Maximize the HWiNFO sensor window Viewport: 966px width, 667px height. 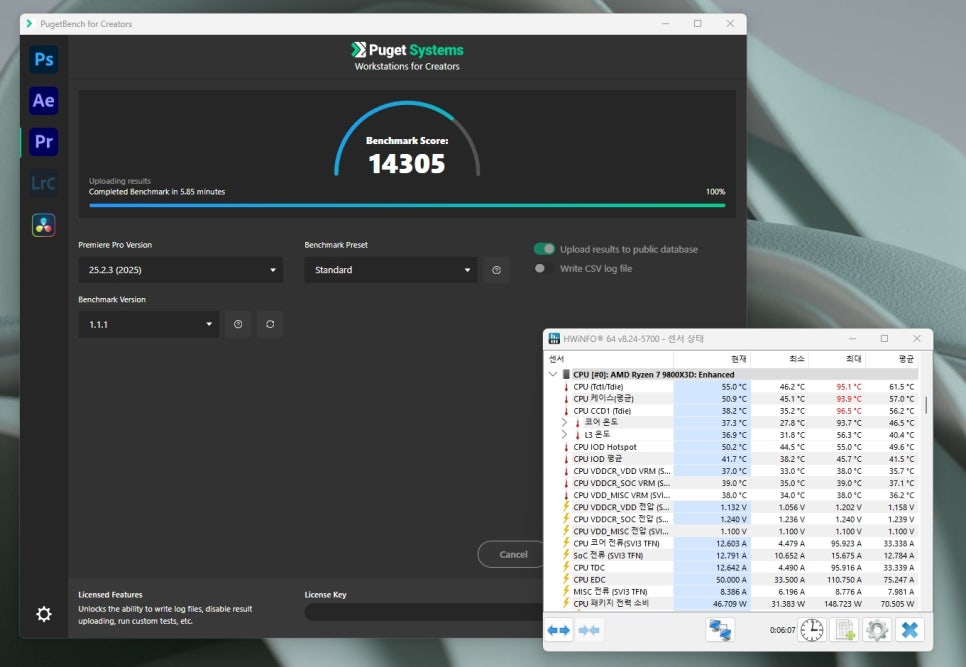(x=885, y=338)
